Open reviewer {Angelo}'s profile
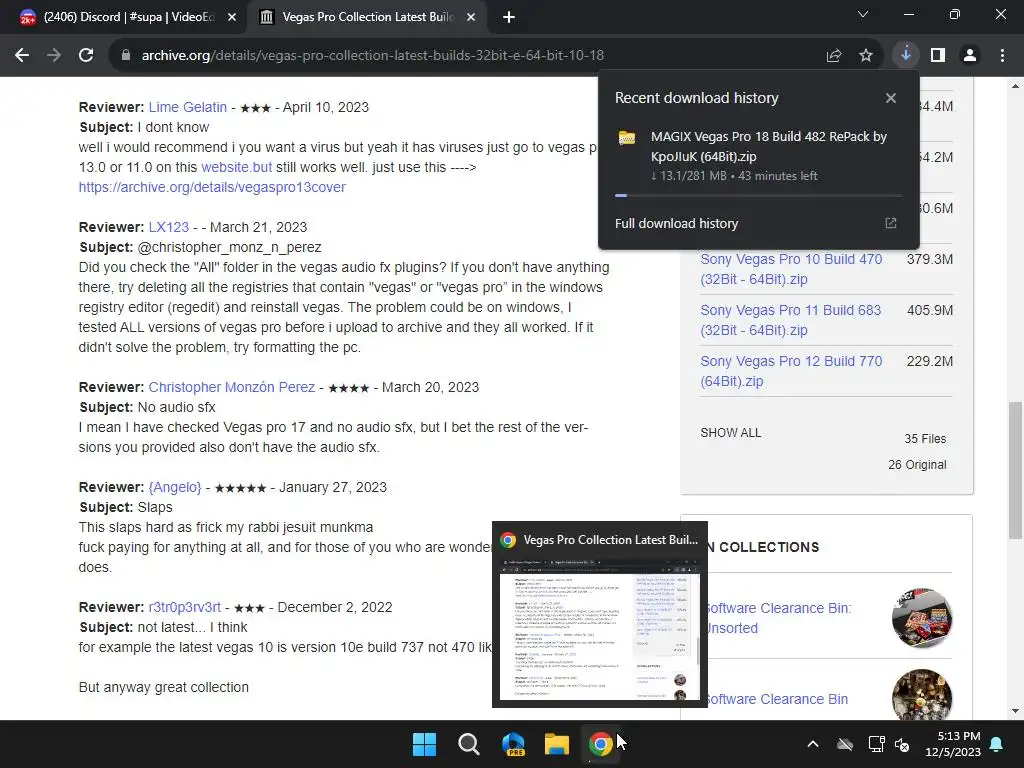1024x768 pixels. [x=174, y=487]
